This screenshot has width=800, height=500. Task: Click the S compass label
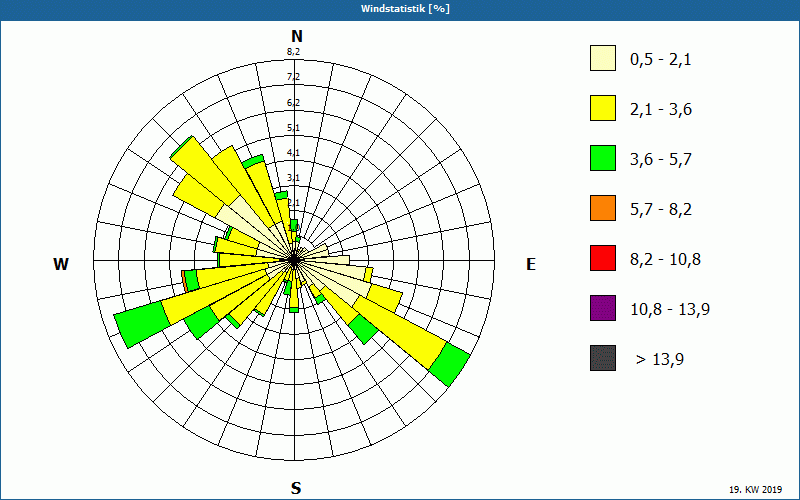tap(296, 488)
